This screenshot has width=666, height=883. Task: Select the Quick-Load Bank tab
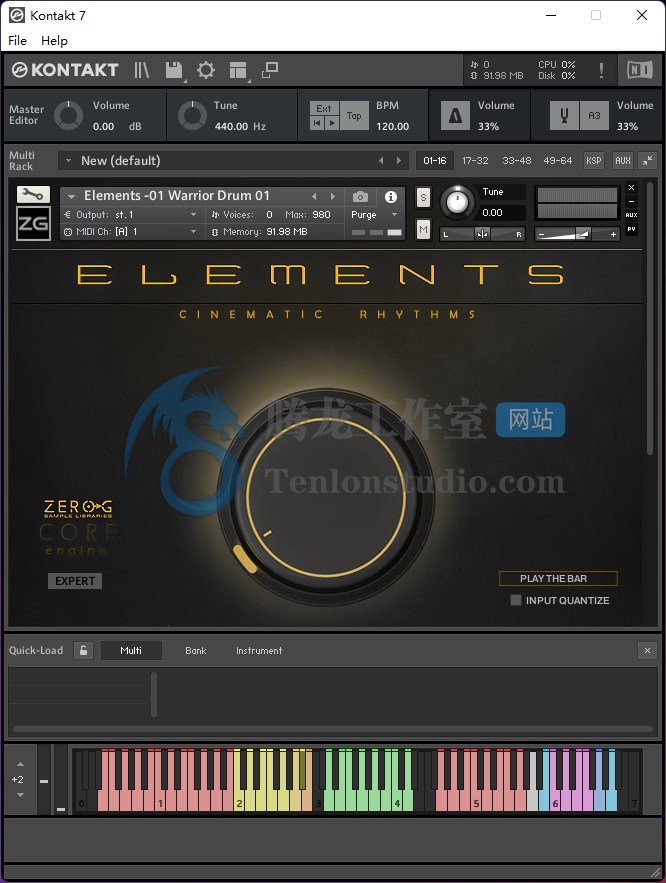click(196, 650)
